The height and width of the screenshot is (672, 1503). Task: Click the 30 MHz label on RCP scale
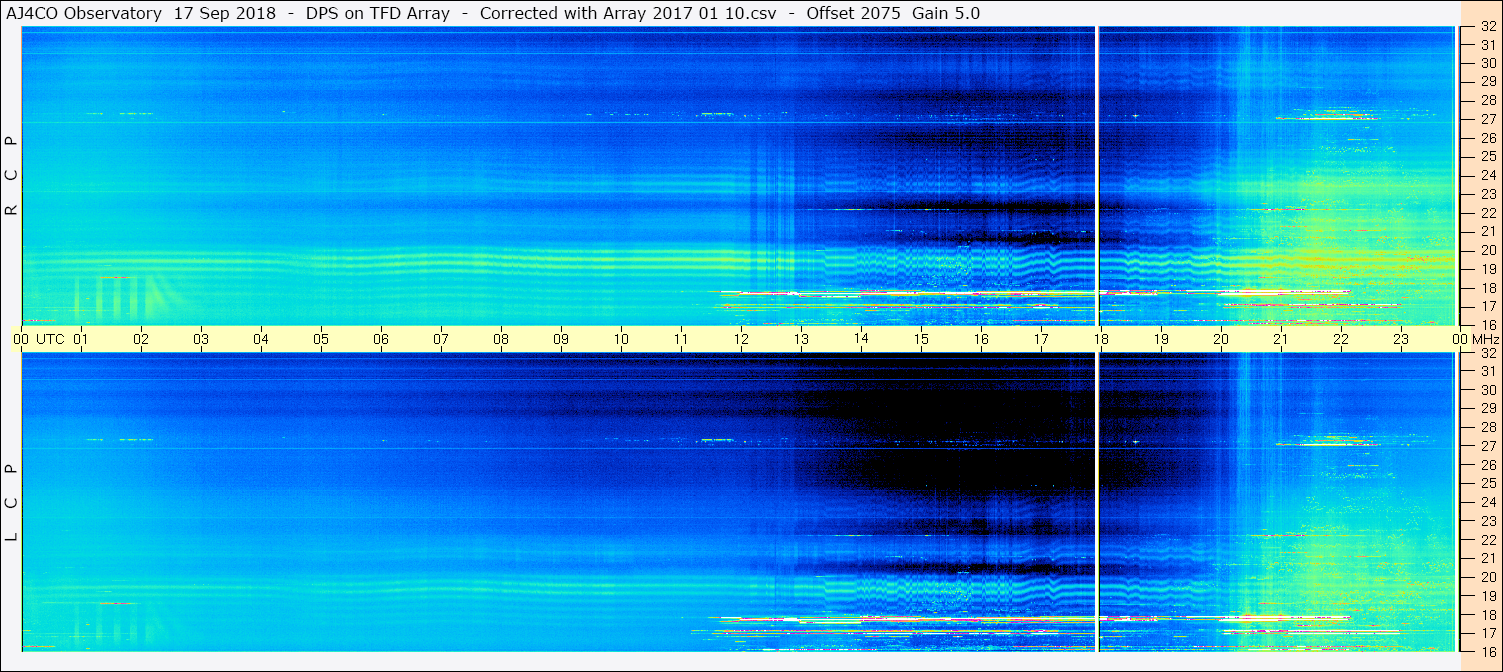pyautogui.click(x=1488, y=63)
